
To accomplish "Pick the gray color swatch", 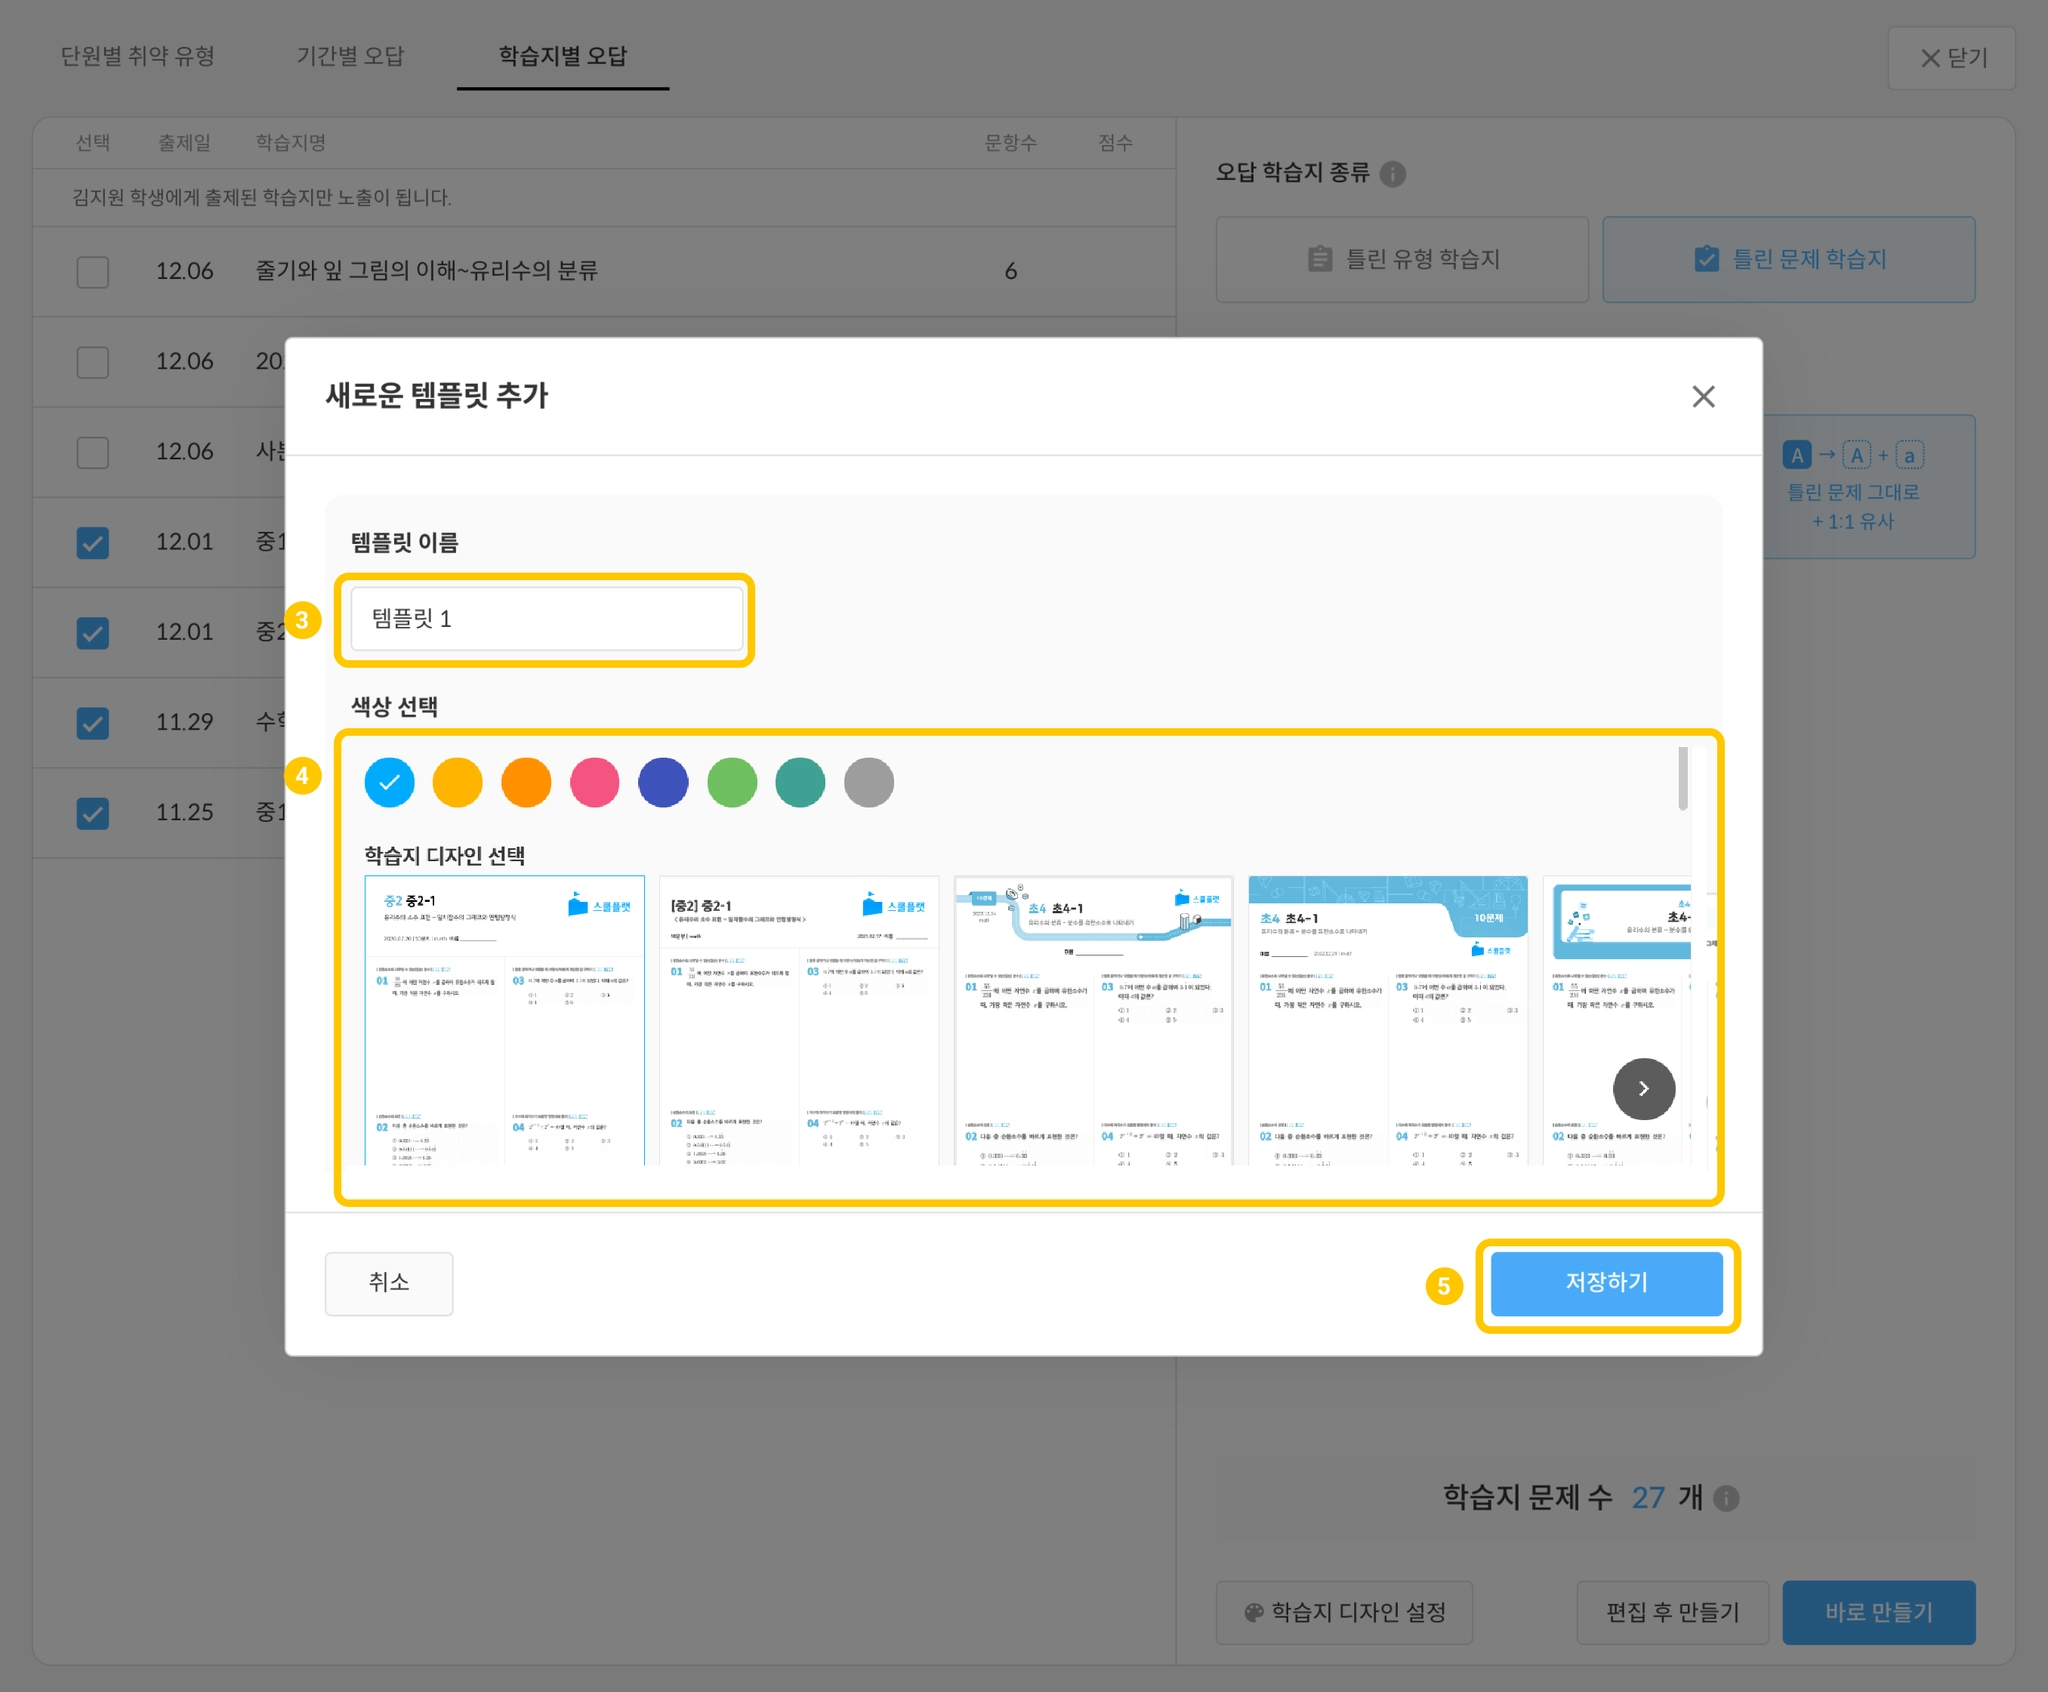I will coord(868,782).
